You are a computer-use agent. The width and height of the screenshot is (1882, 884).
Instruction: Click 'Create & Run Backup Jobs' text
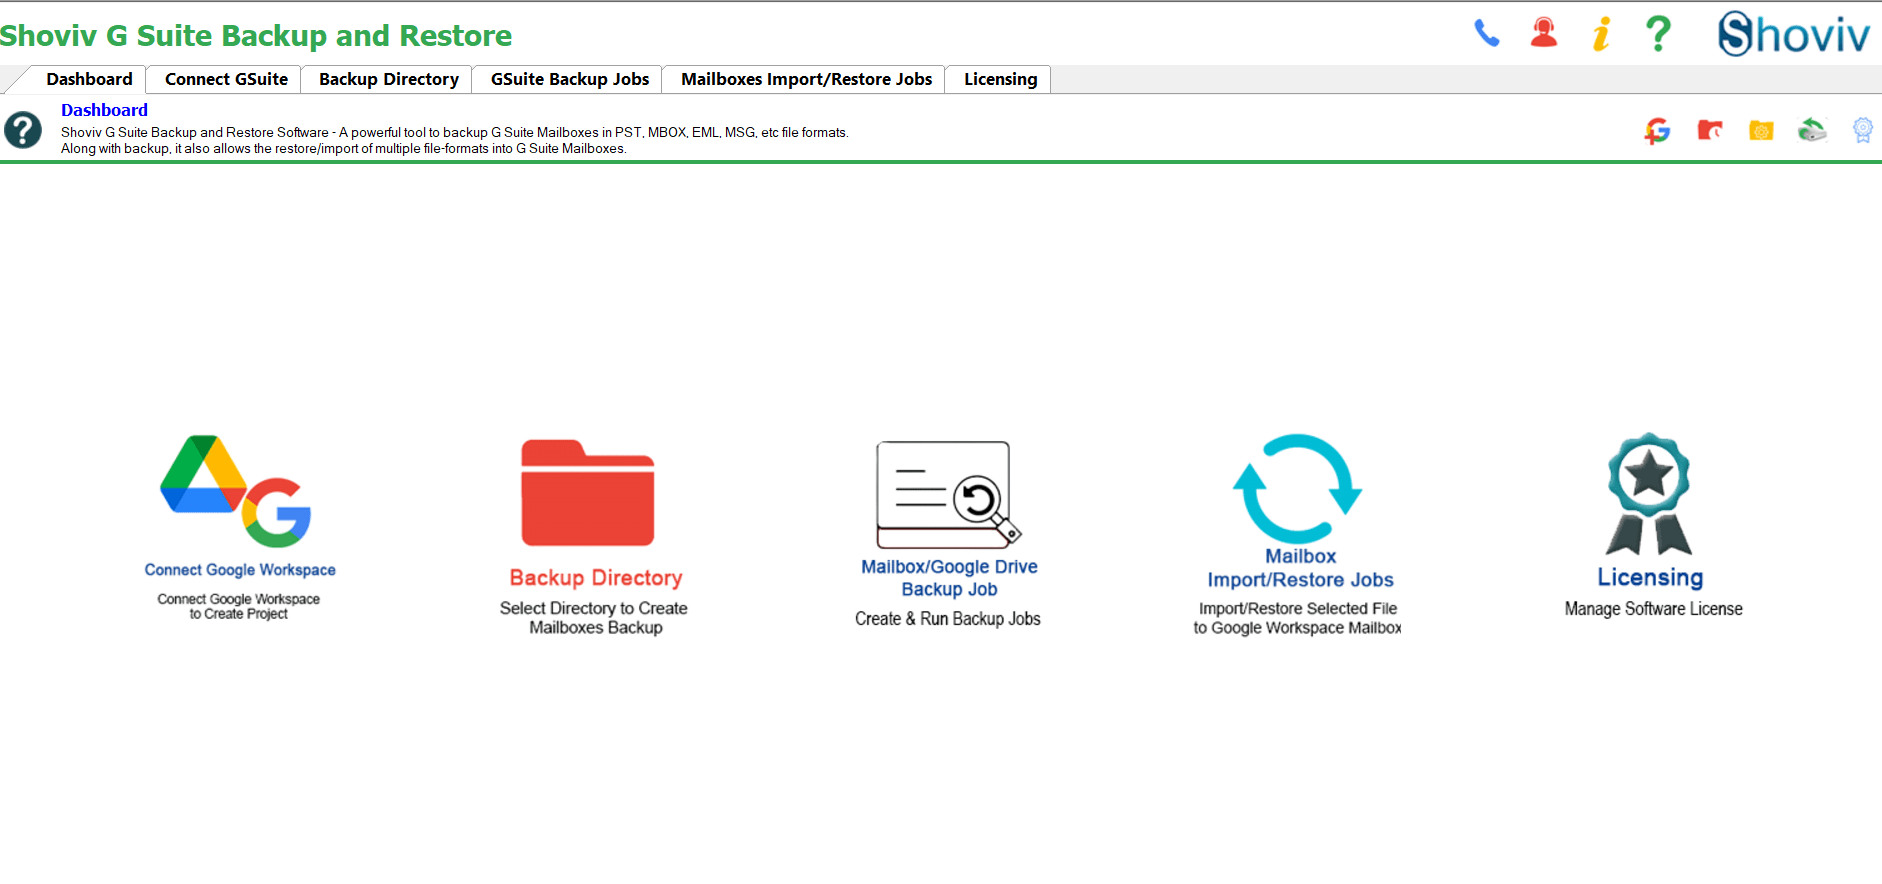coord(947,619)
